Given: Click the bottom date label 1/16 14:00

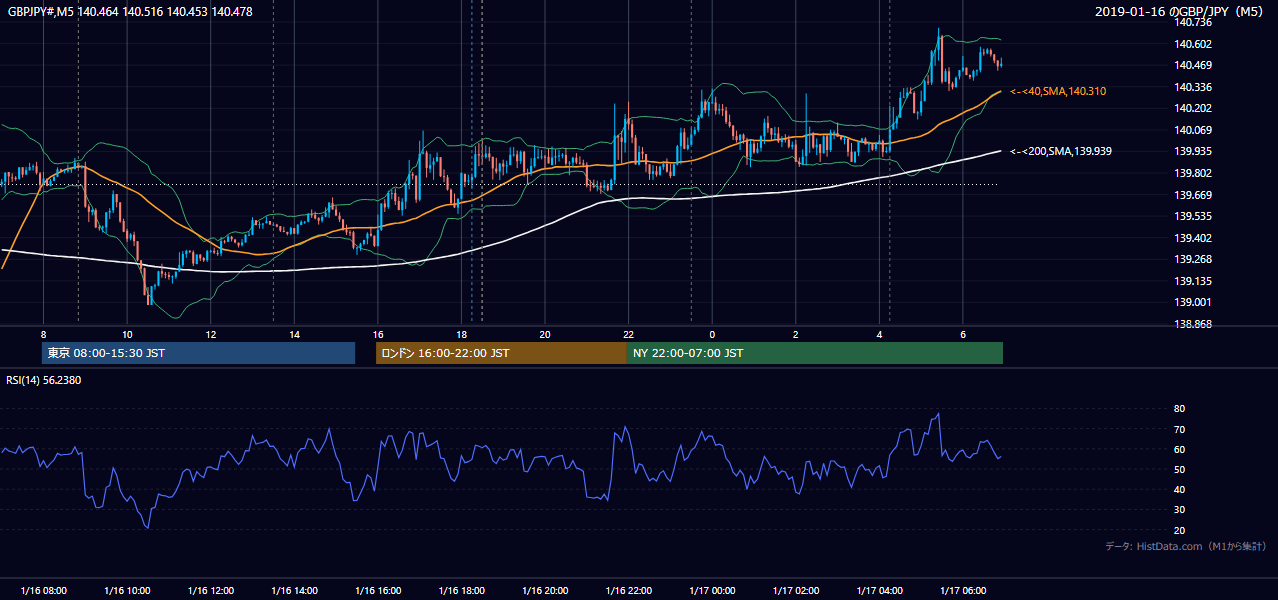Looking at the screenshot, I should coord(294,591).
